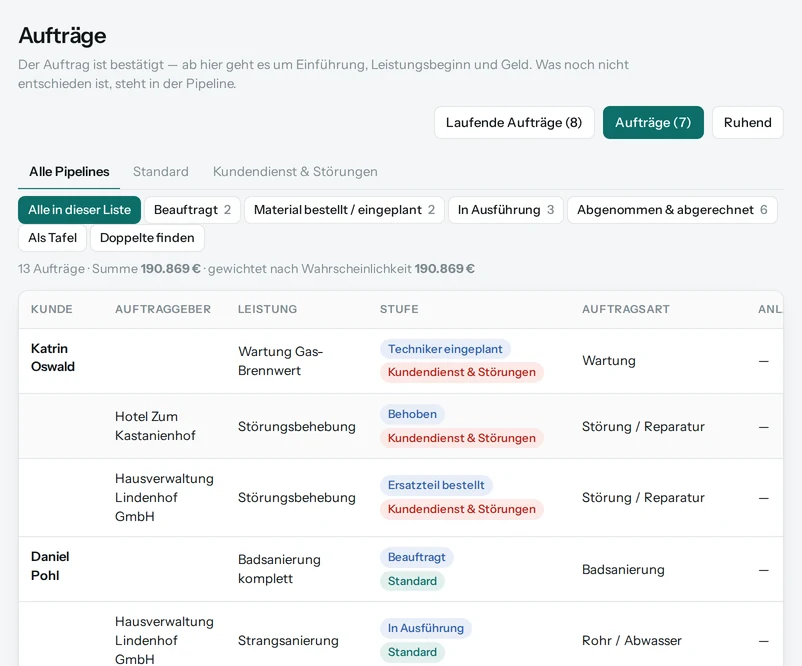Click Hausverwaltung Lindenhof GmbH in Störungsbehebung row

pyautogui.click(x=164, y=498)
